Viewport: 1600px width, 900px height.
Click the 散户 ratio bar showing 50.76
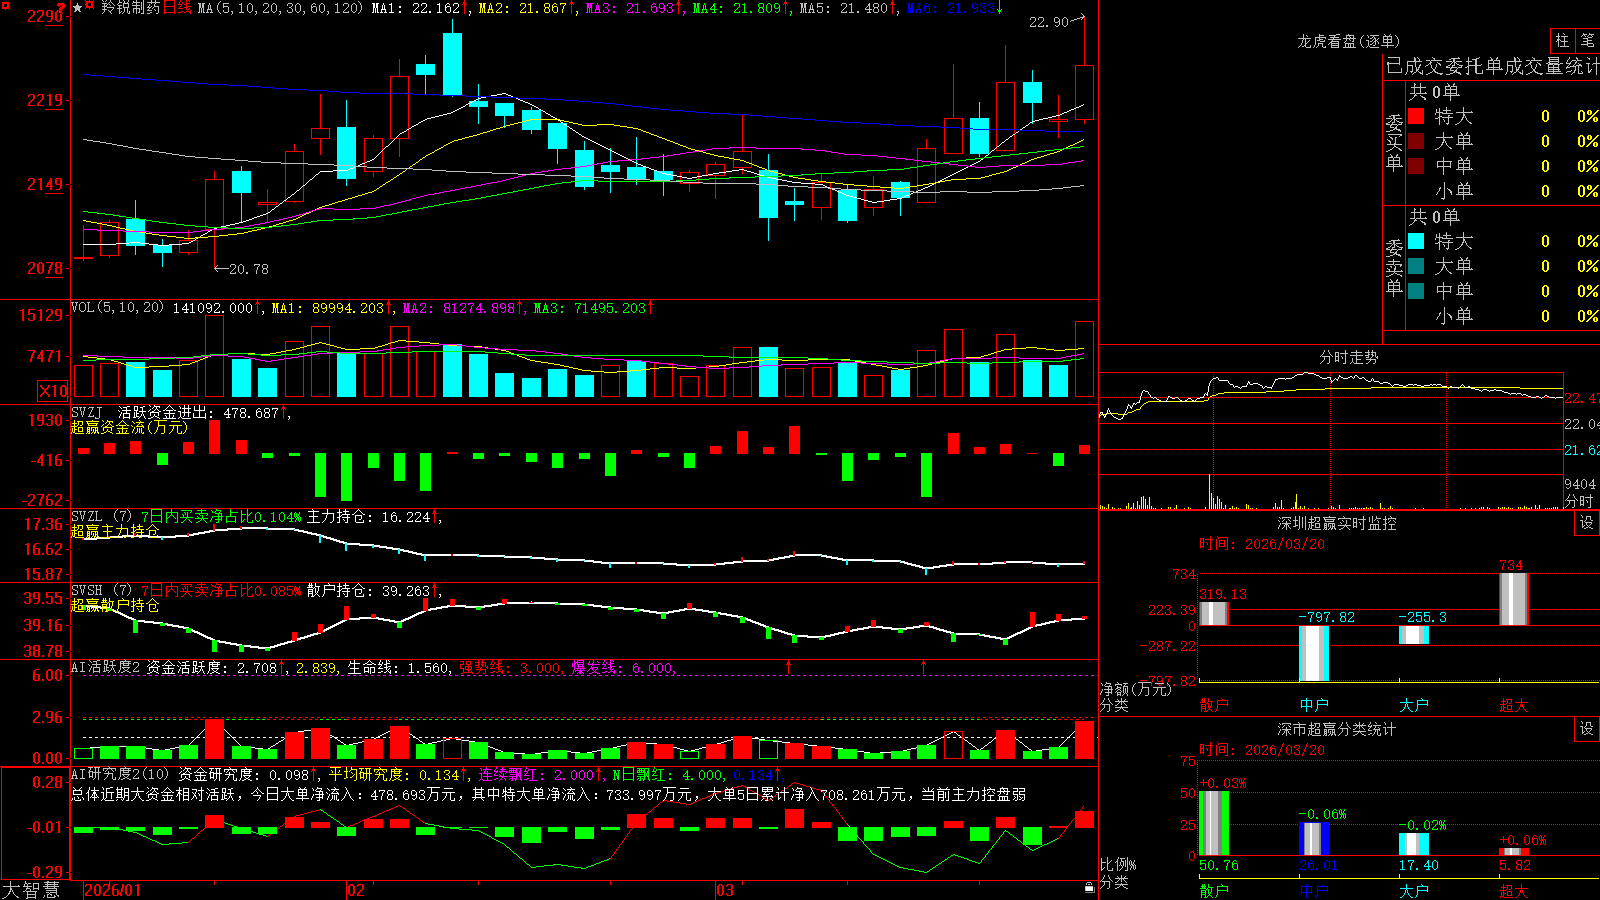(1213, 823)
